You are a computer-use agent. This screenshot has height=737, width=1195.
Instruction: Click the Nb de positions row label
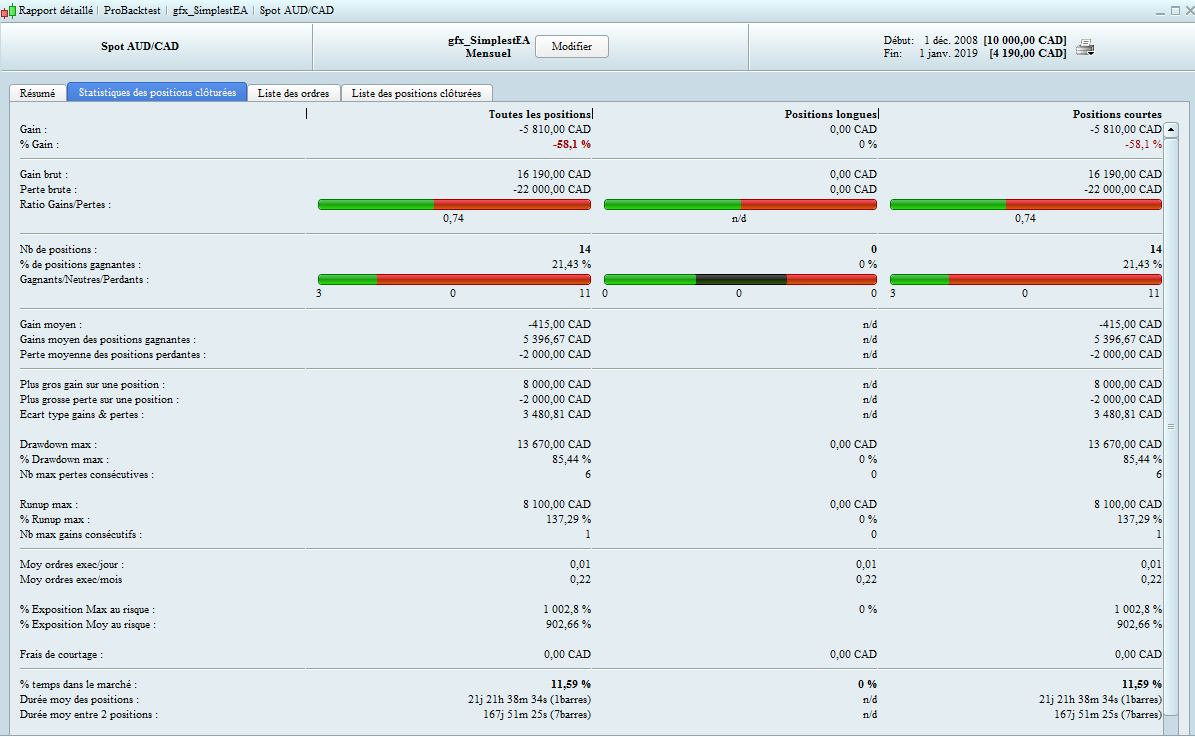(x=59, y=250)
